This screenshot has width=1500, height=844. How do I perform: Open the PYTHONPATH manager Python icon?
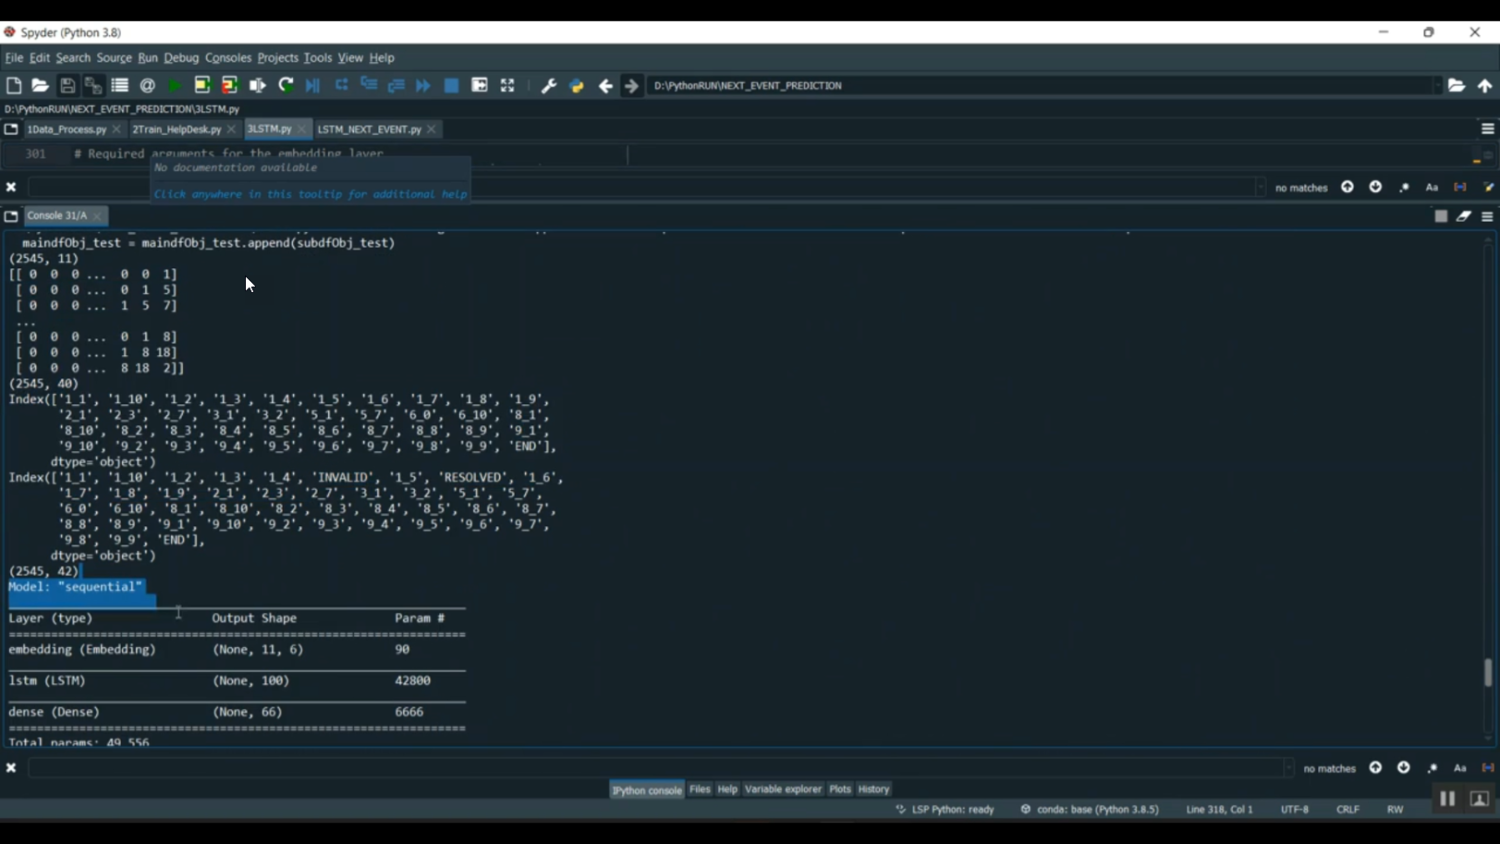576,85
